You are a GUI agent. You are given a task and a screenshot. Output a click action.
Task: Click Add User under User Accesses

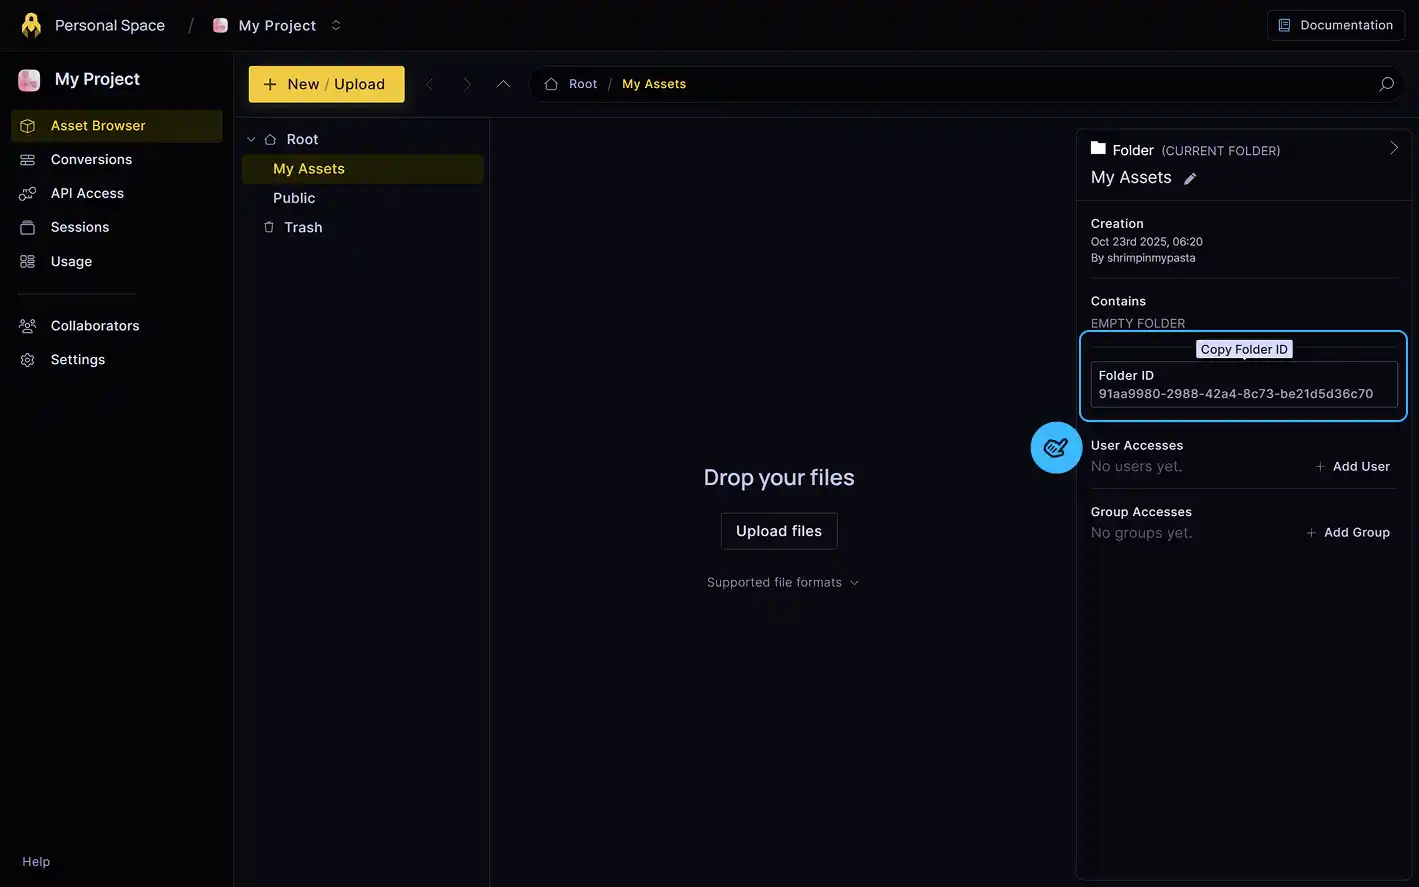click(1352, 467)
